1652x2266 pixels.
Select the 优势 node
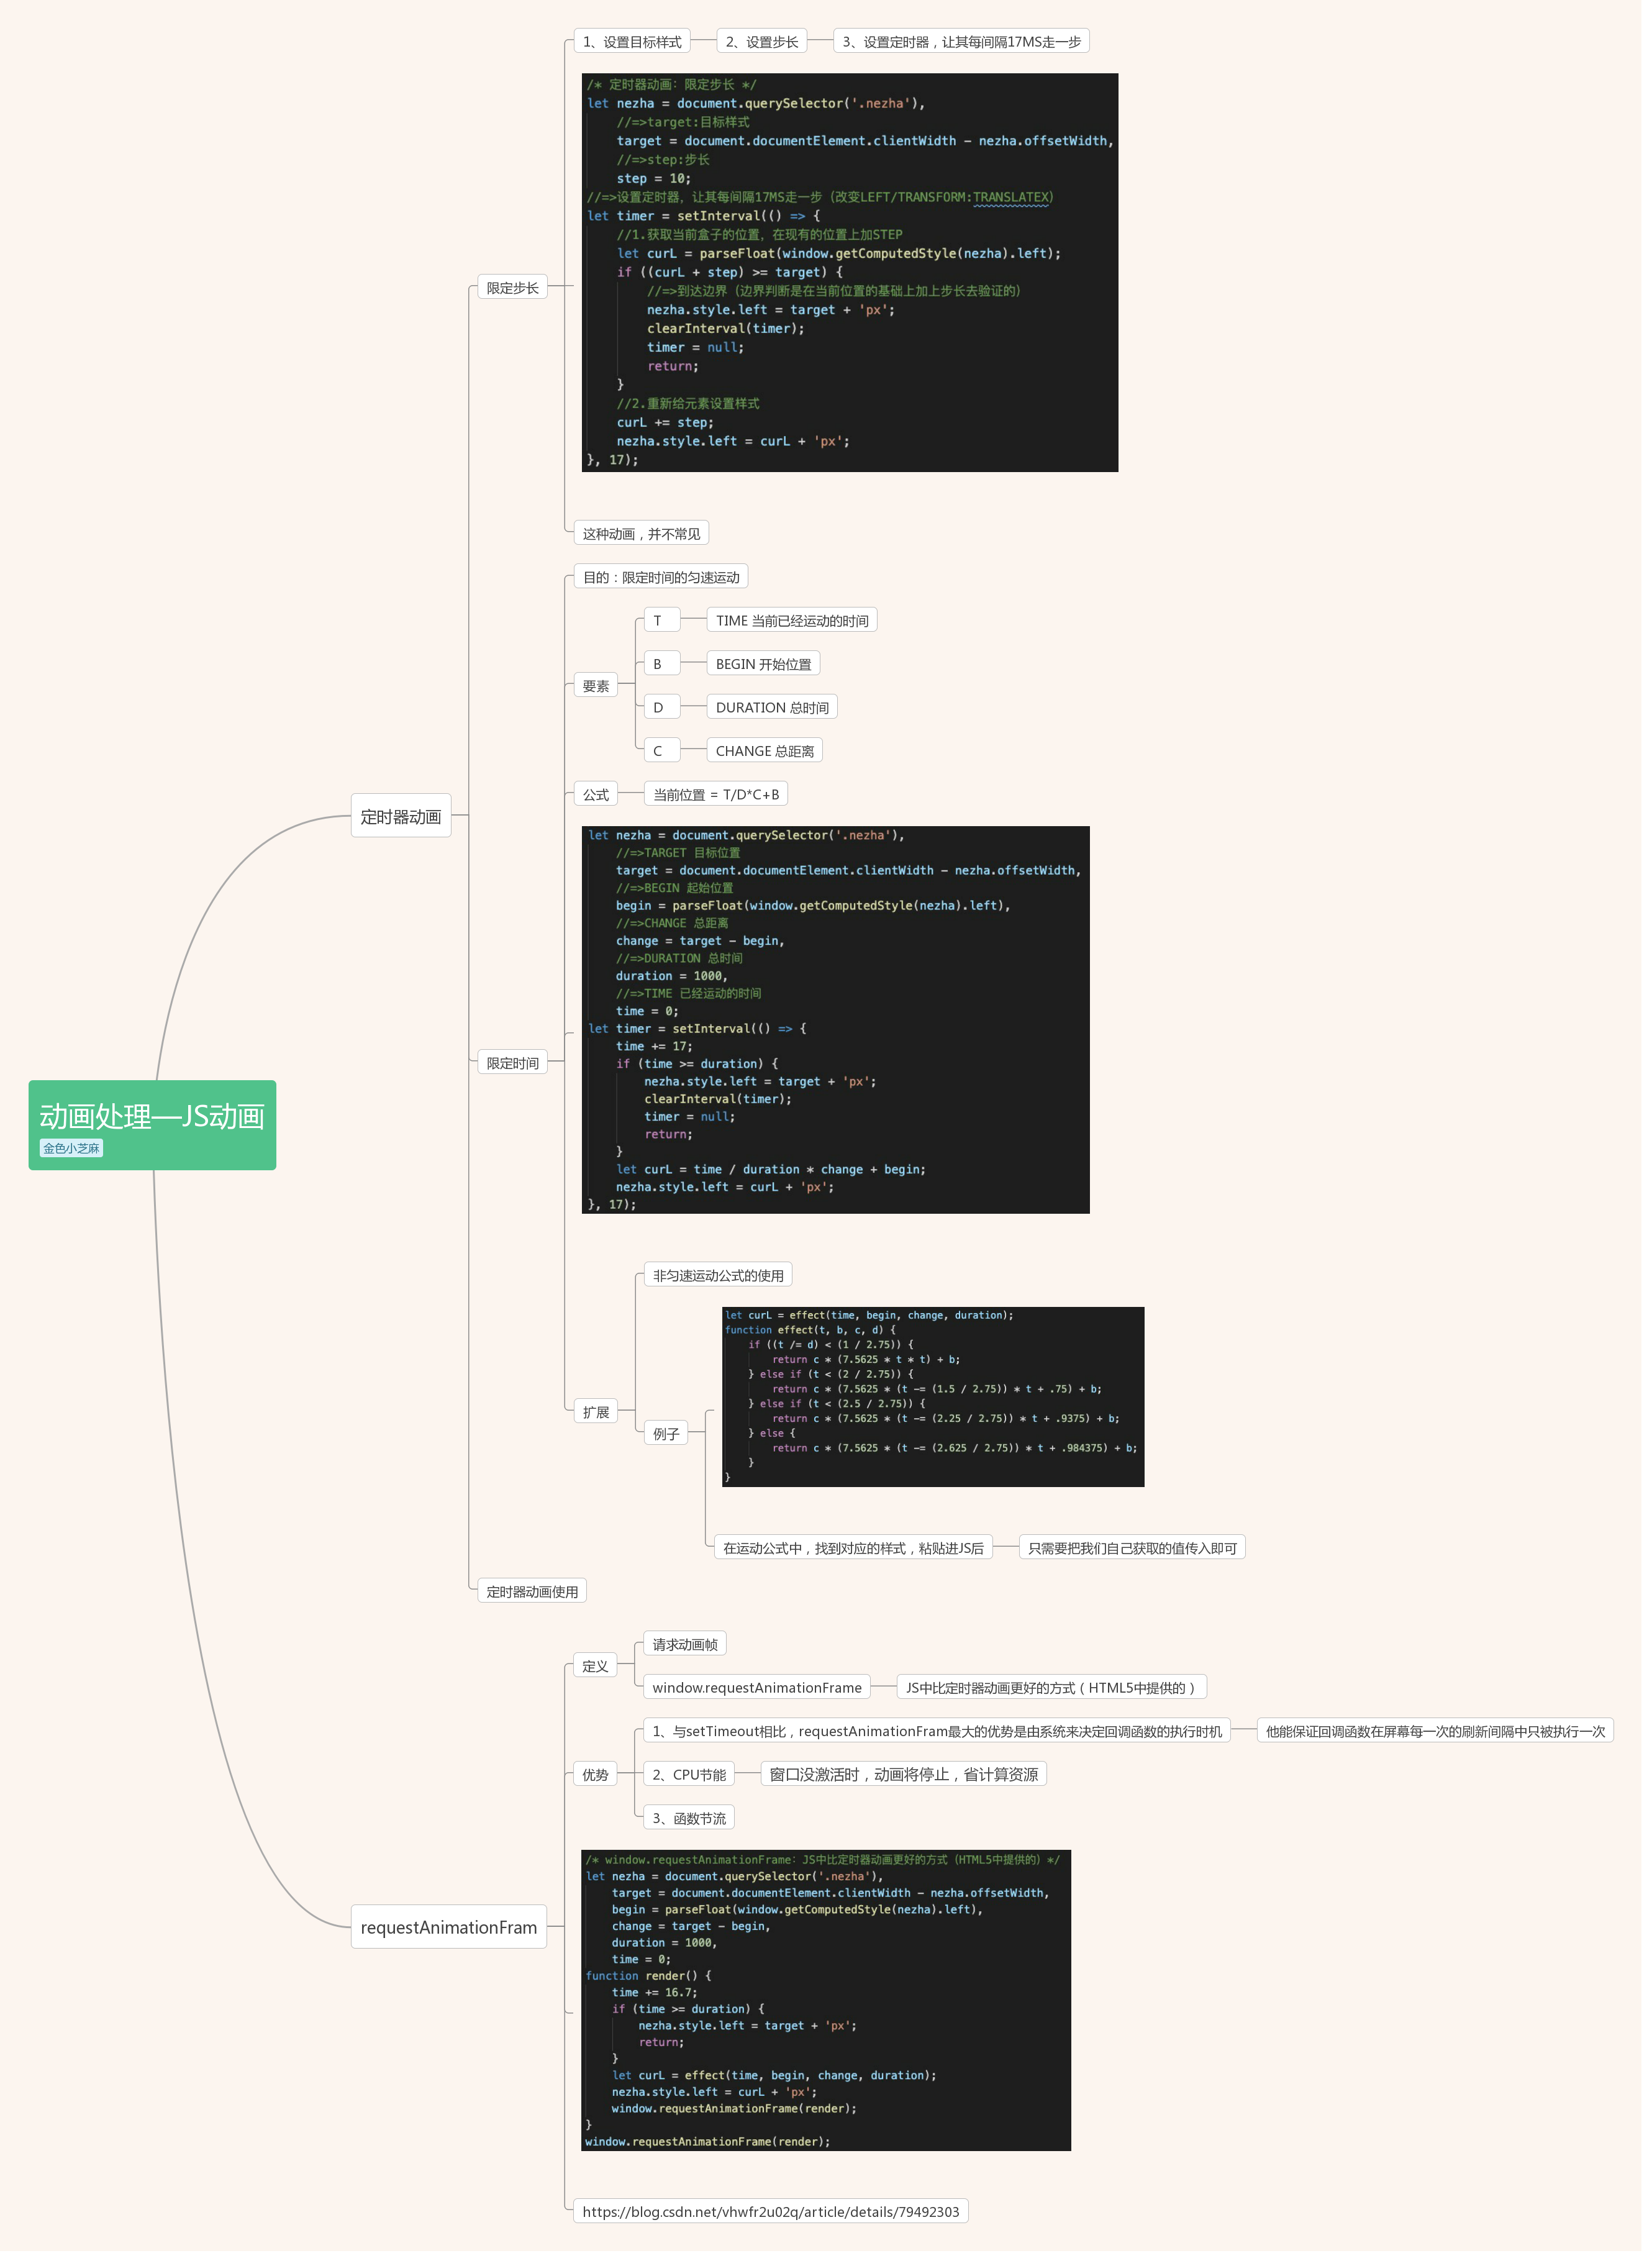coord(595,1774)
